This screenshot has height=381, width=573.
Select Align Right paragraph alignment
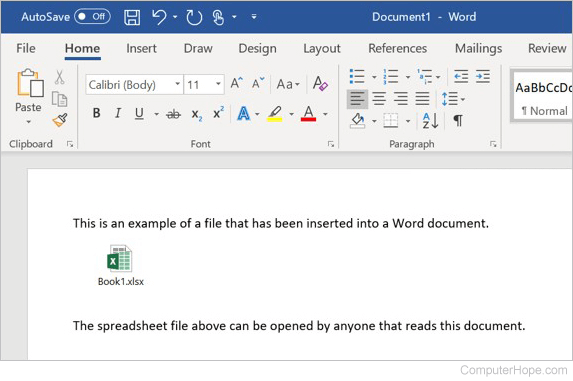tap(401, 99)
